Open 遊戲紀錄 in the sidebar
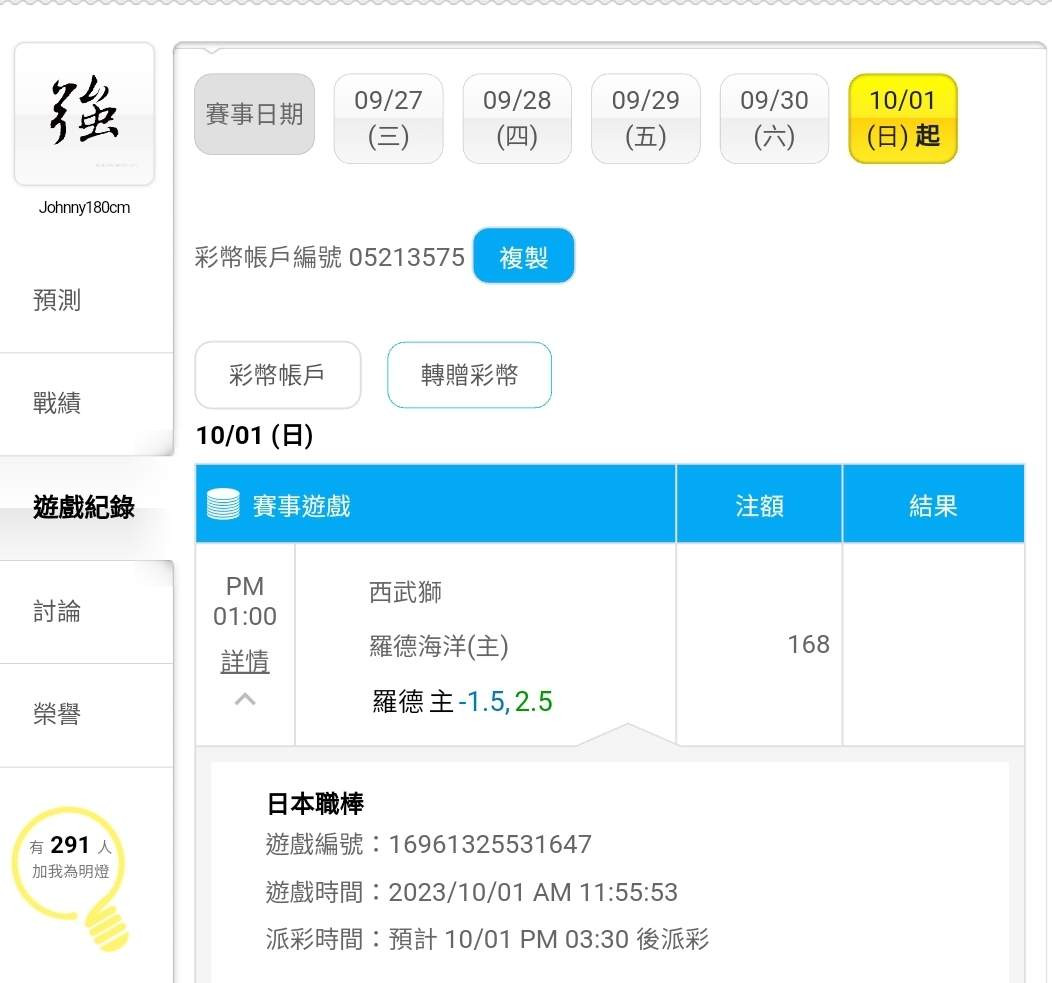1052x983 pixels. coord(84,507)
